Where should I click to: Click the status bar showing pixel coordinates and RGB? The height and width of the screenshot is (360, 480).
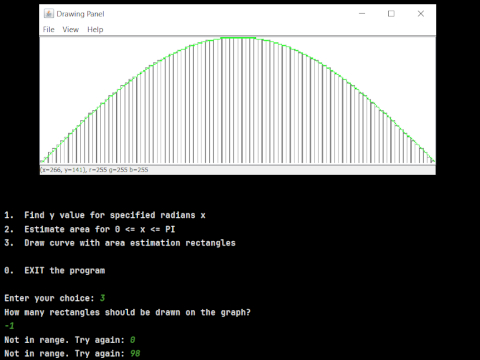click(237, 170)
